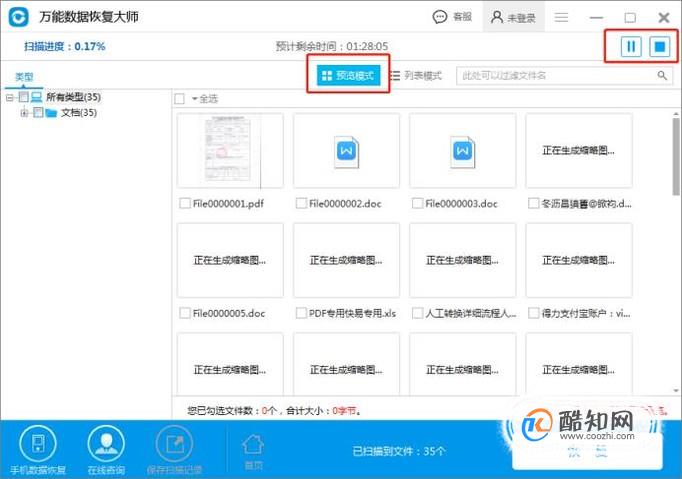Expand the 文档(35) tree node
The height and width of the screenshot is (479, 682).
point(24,113)
